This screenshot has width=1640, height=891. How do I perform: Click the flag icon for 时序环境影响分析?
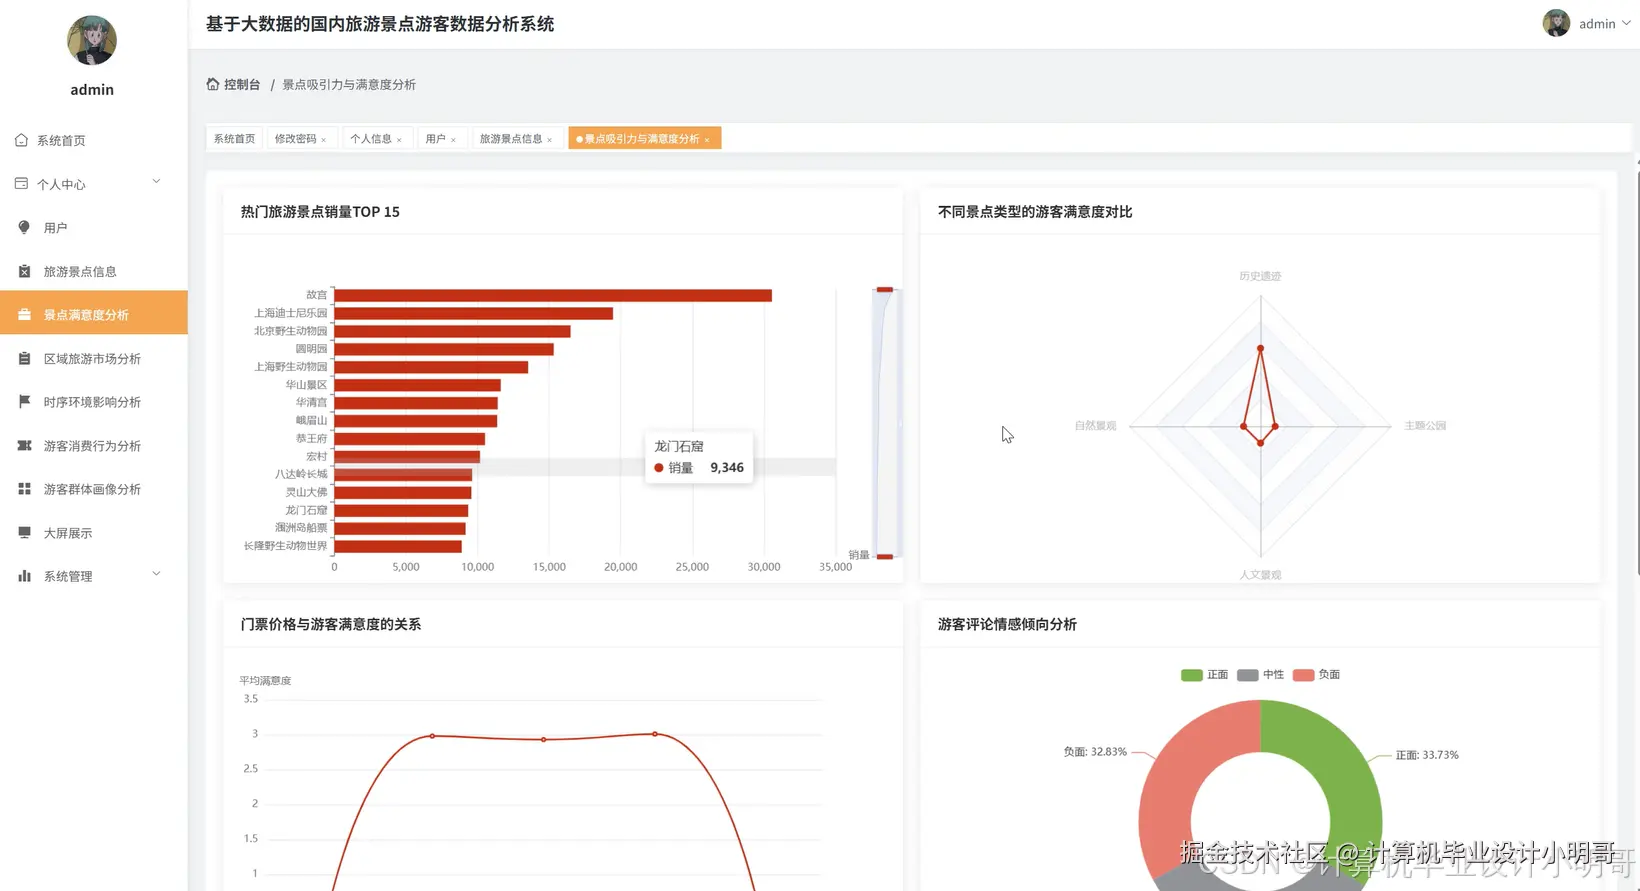(24, 401)
